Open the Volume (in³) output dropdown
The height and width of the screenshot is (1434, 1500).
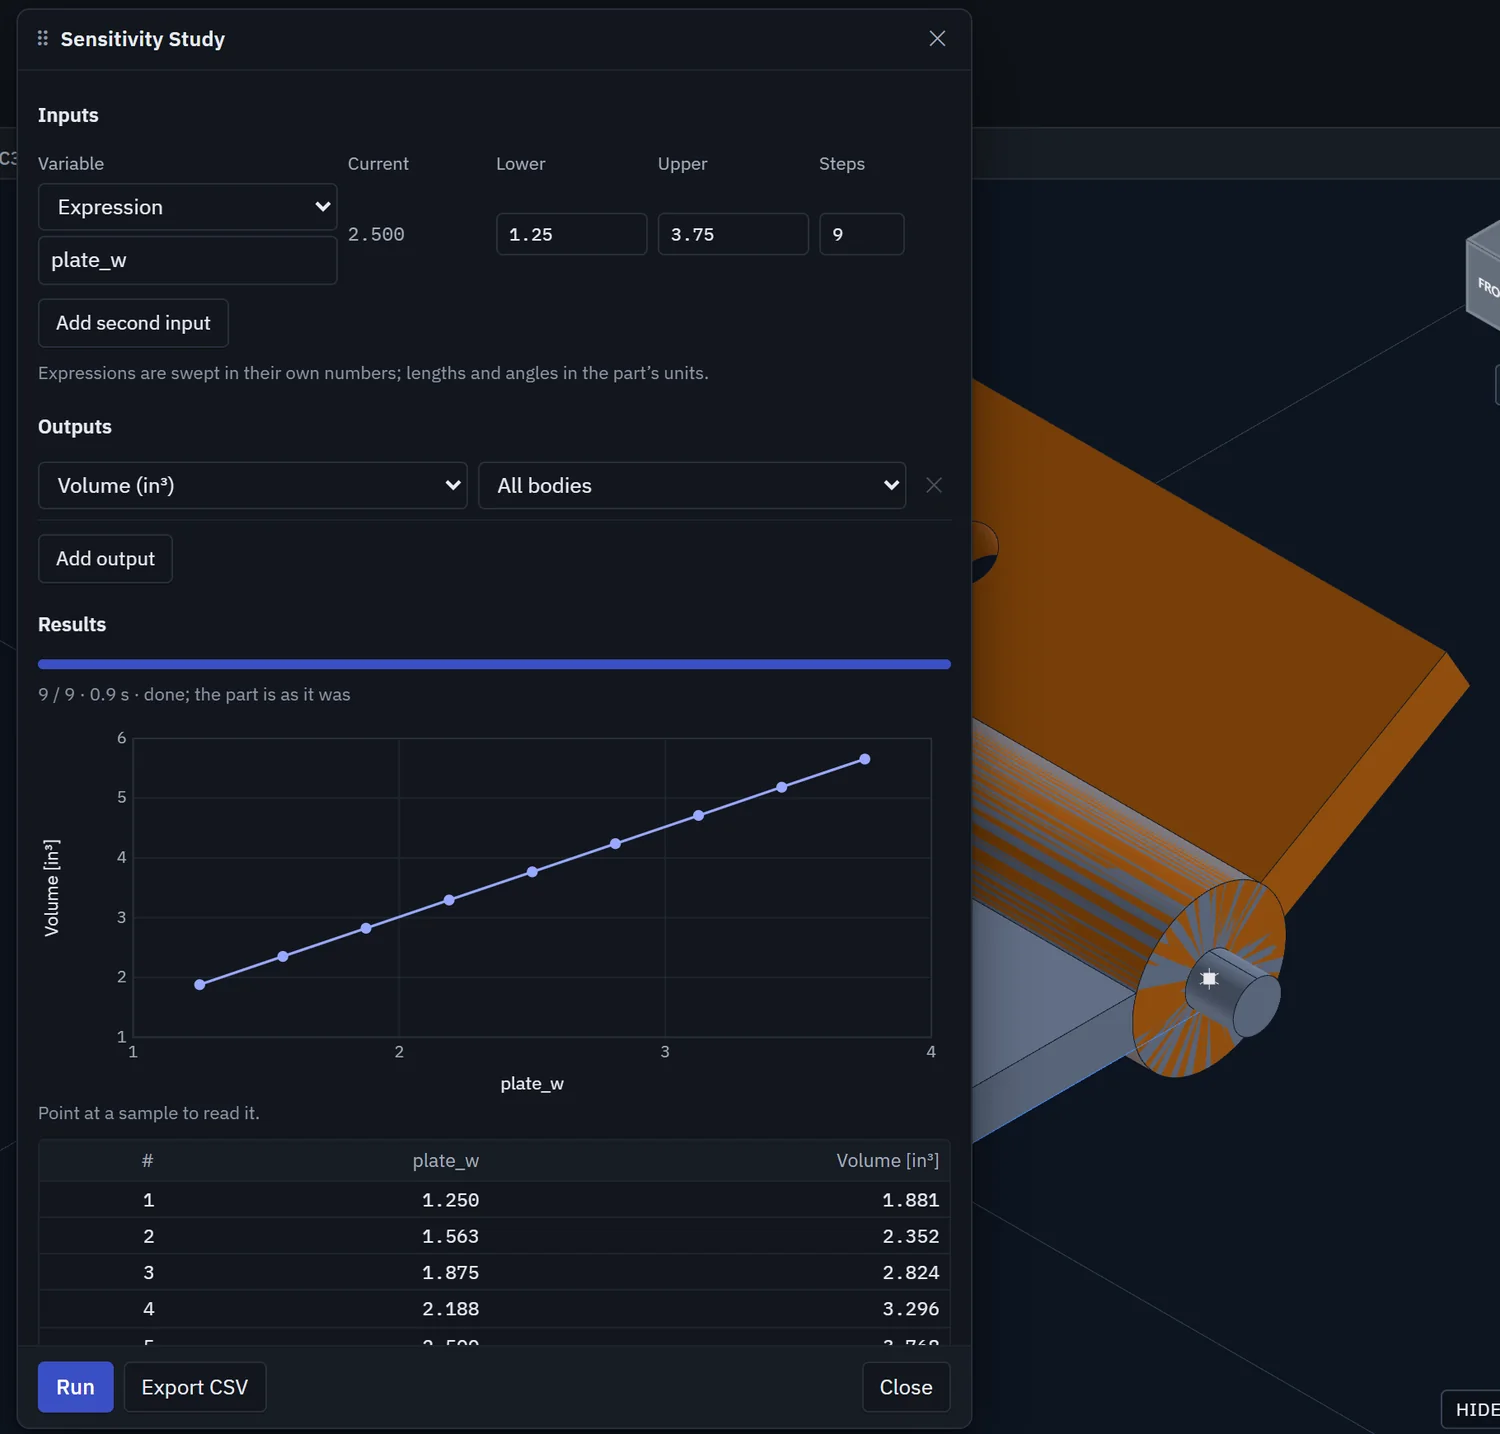[x=253, y=485]
